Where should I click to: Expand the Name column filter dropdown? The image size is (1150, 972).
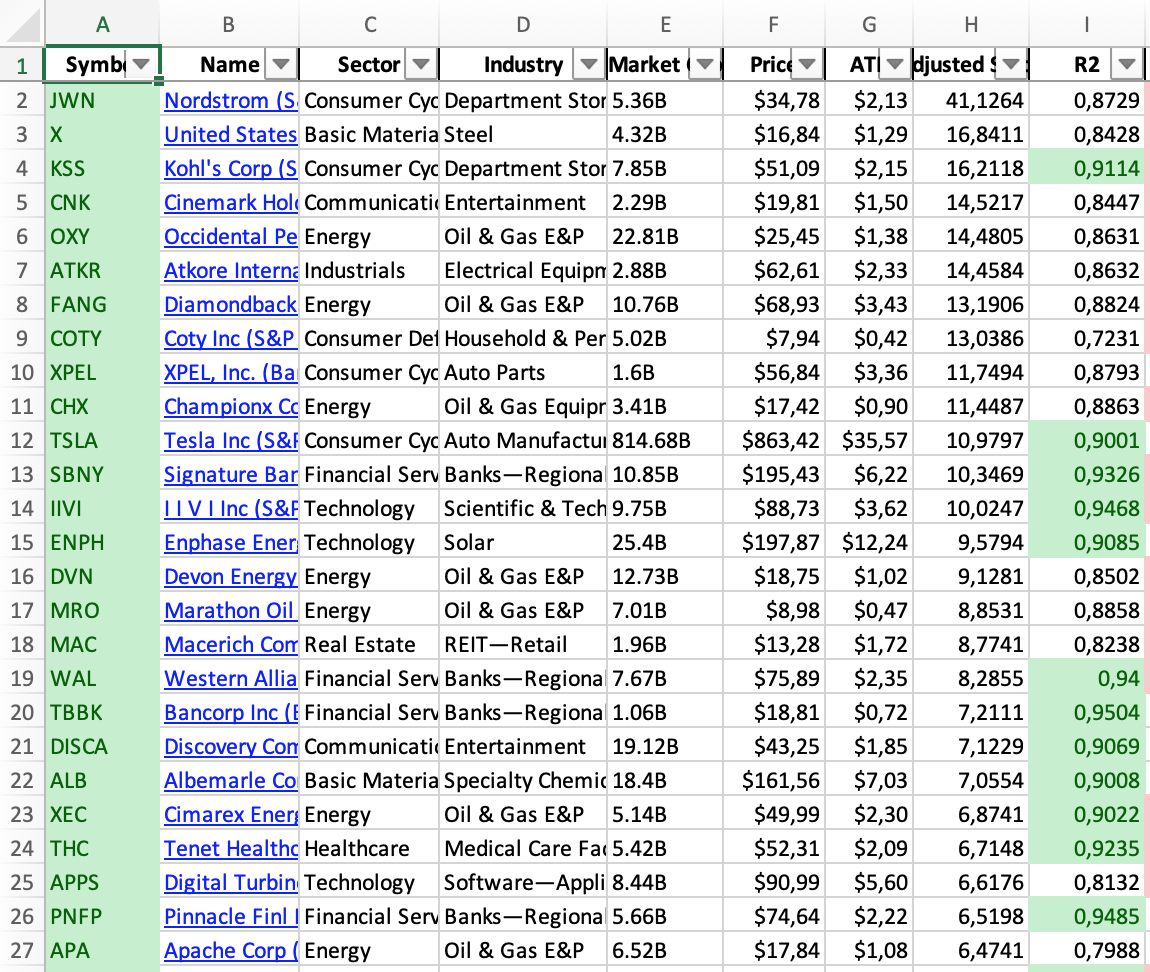[281, 64]
